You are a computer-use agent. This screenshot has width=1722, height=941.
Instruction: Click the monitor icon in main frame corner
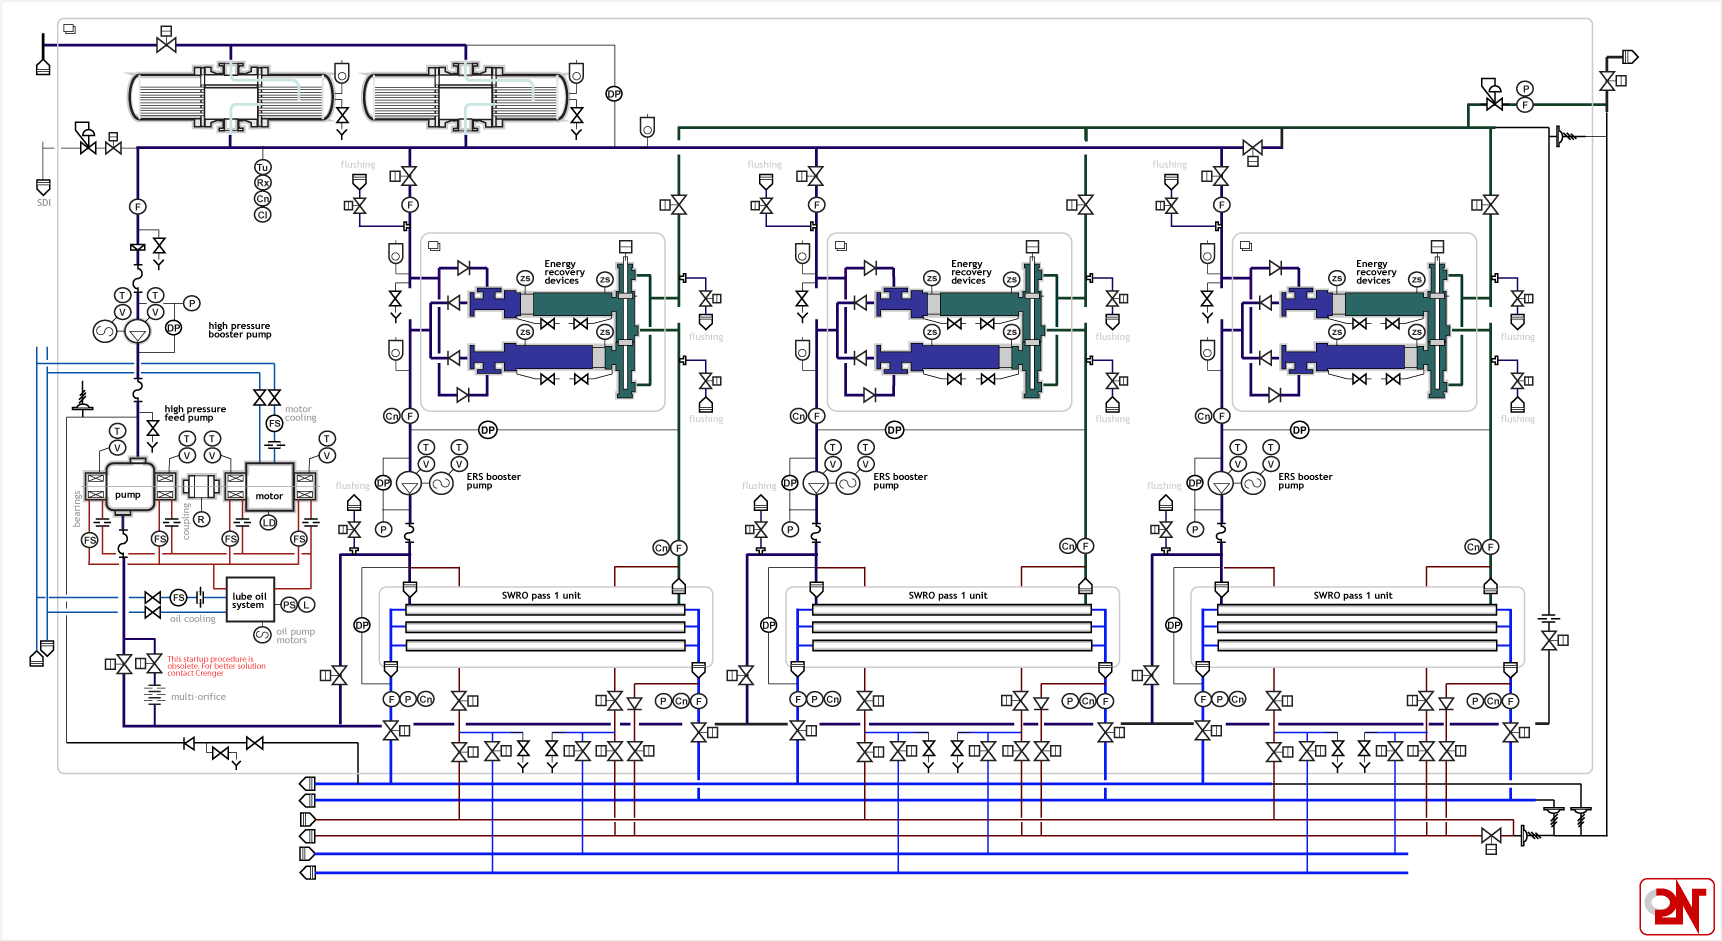[x=70, y=29]
